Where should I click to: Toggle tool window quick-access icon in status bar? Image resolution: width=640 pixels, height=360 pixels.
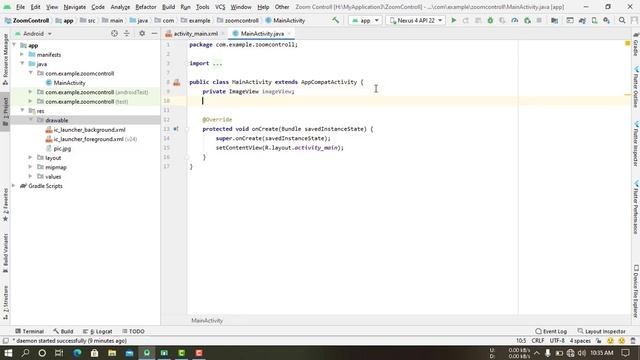coord(5,341)
